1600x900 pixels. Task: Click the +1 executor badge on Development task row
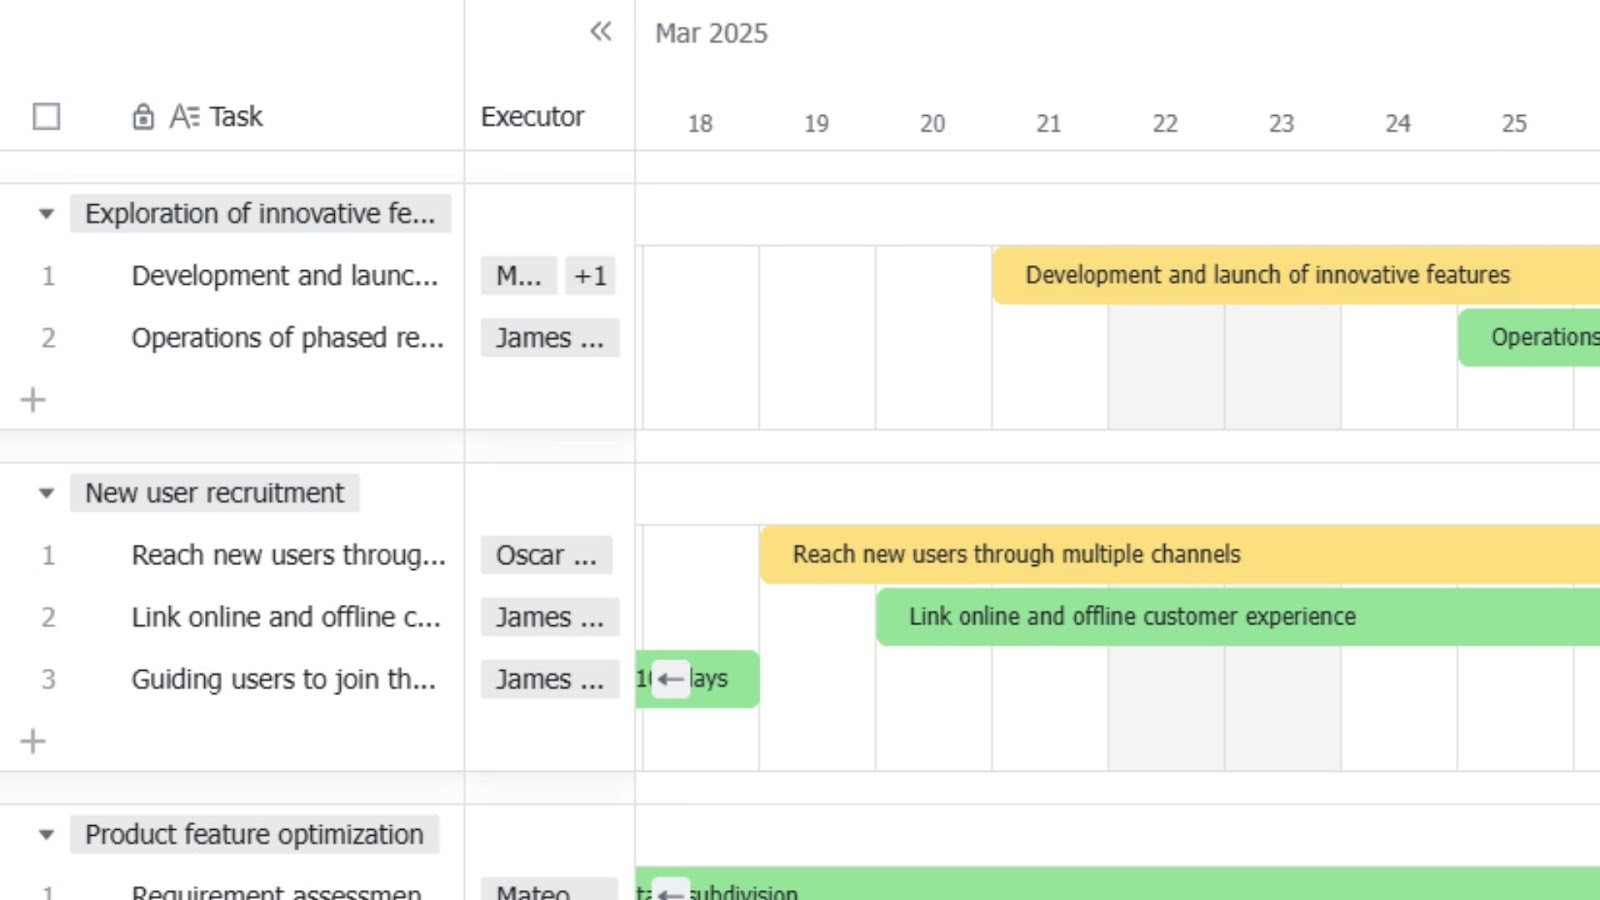click(590, 276)
